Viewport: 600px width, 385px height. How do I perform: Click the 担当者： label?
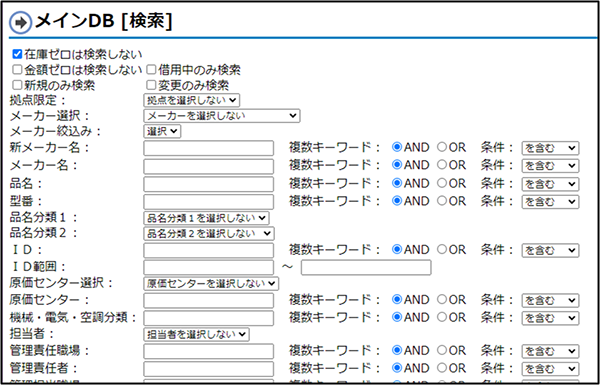(33, 333)
